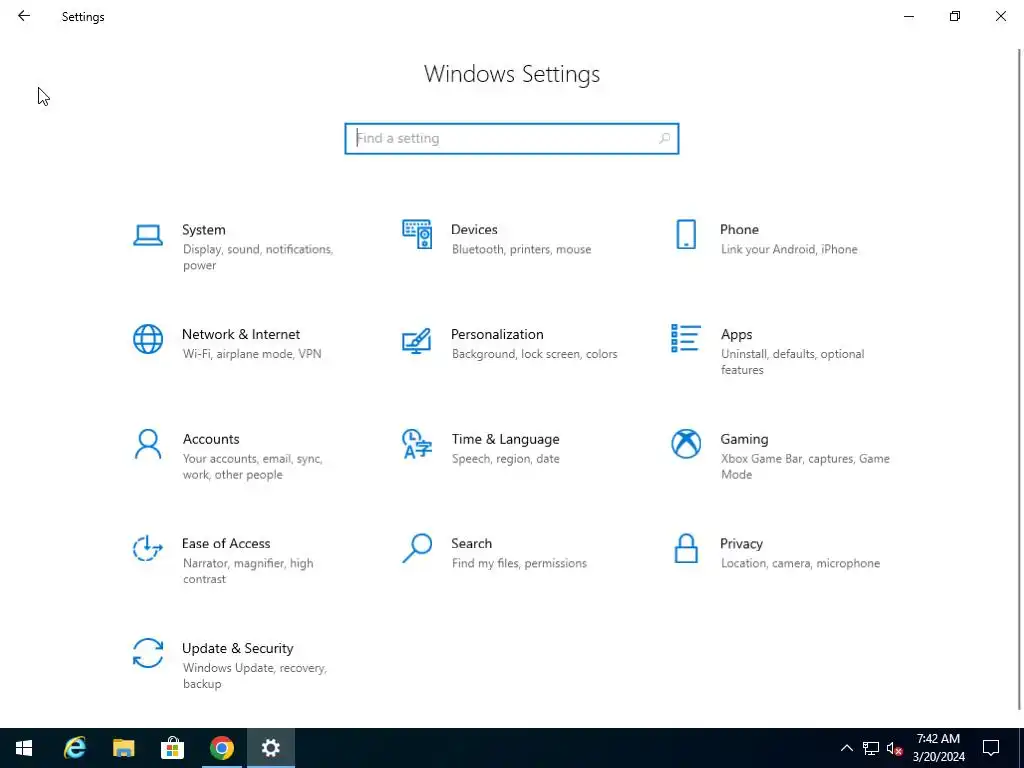
Task: Open the Personalization paintbrush icon
Action: pyautogui.click(x=417, y=340)
